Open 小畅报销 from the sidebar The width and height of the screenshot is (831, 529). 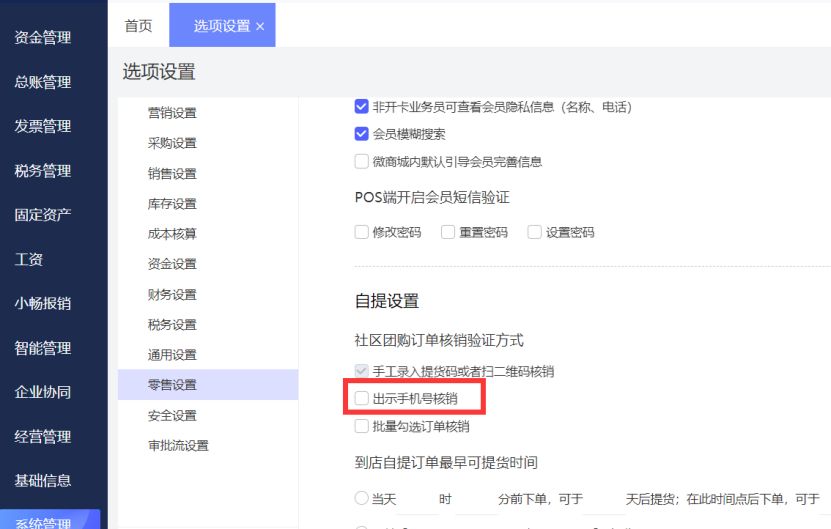[x=43, y=304]
